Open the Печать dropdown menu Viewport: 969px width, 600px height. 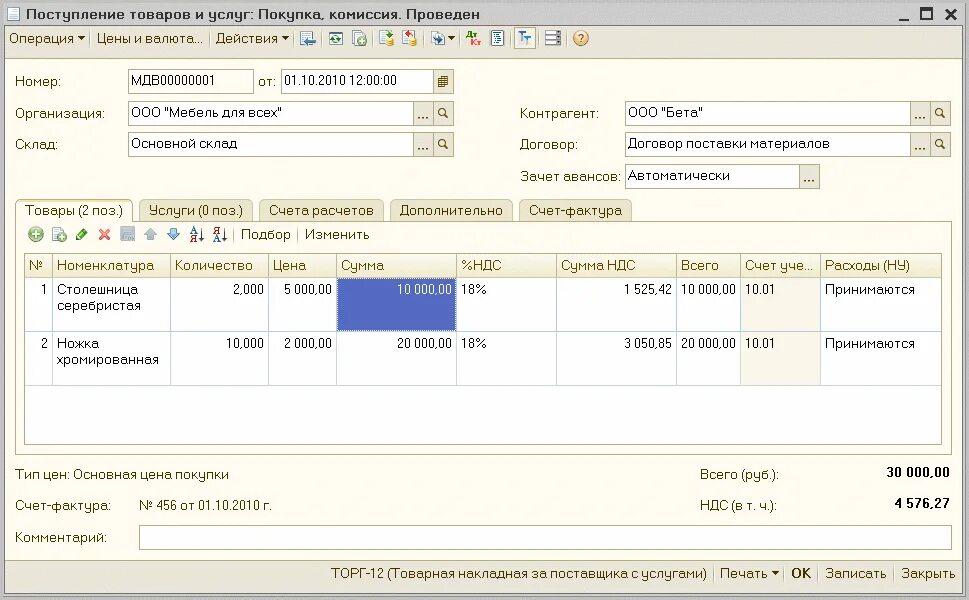click(748, 573)
